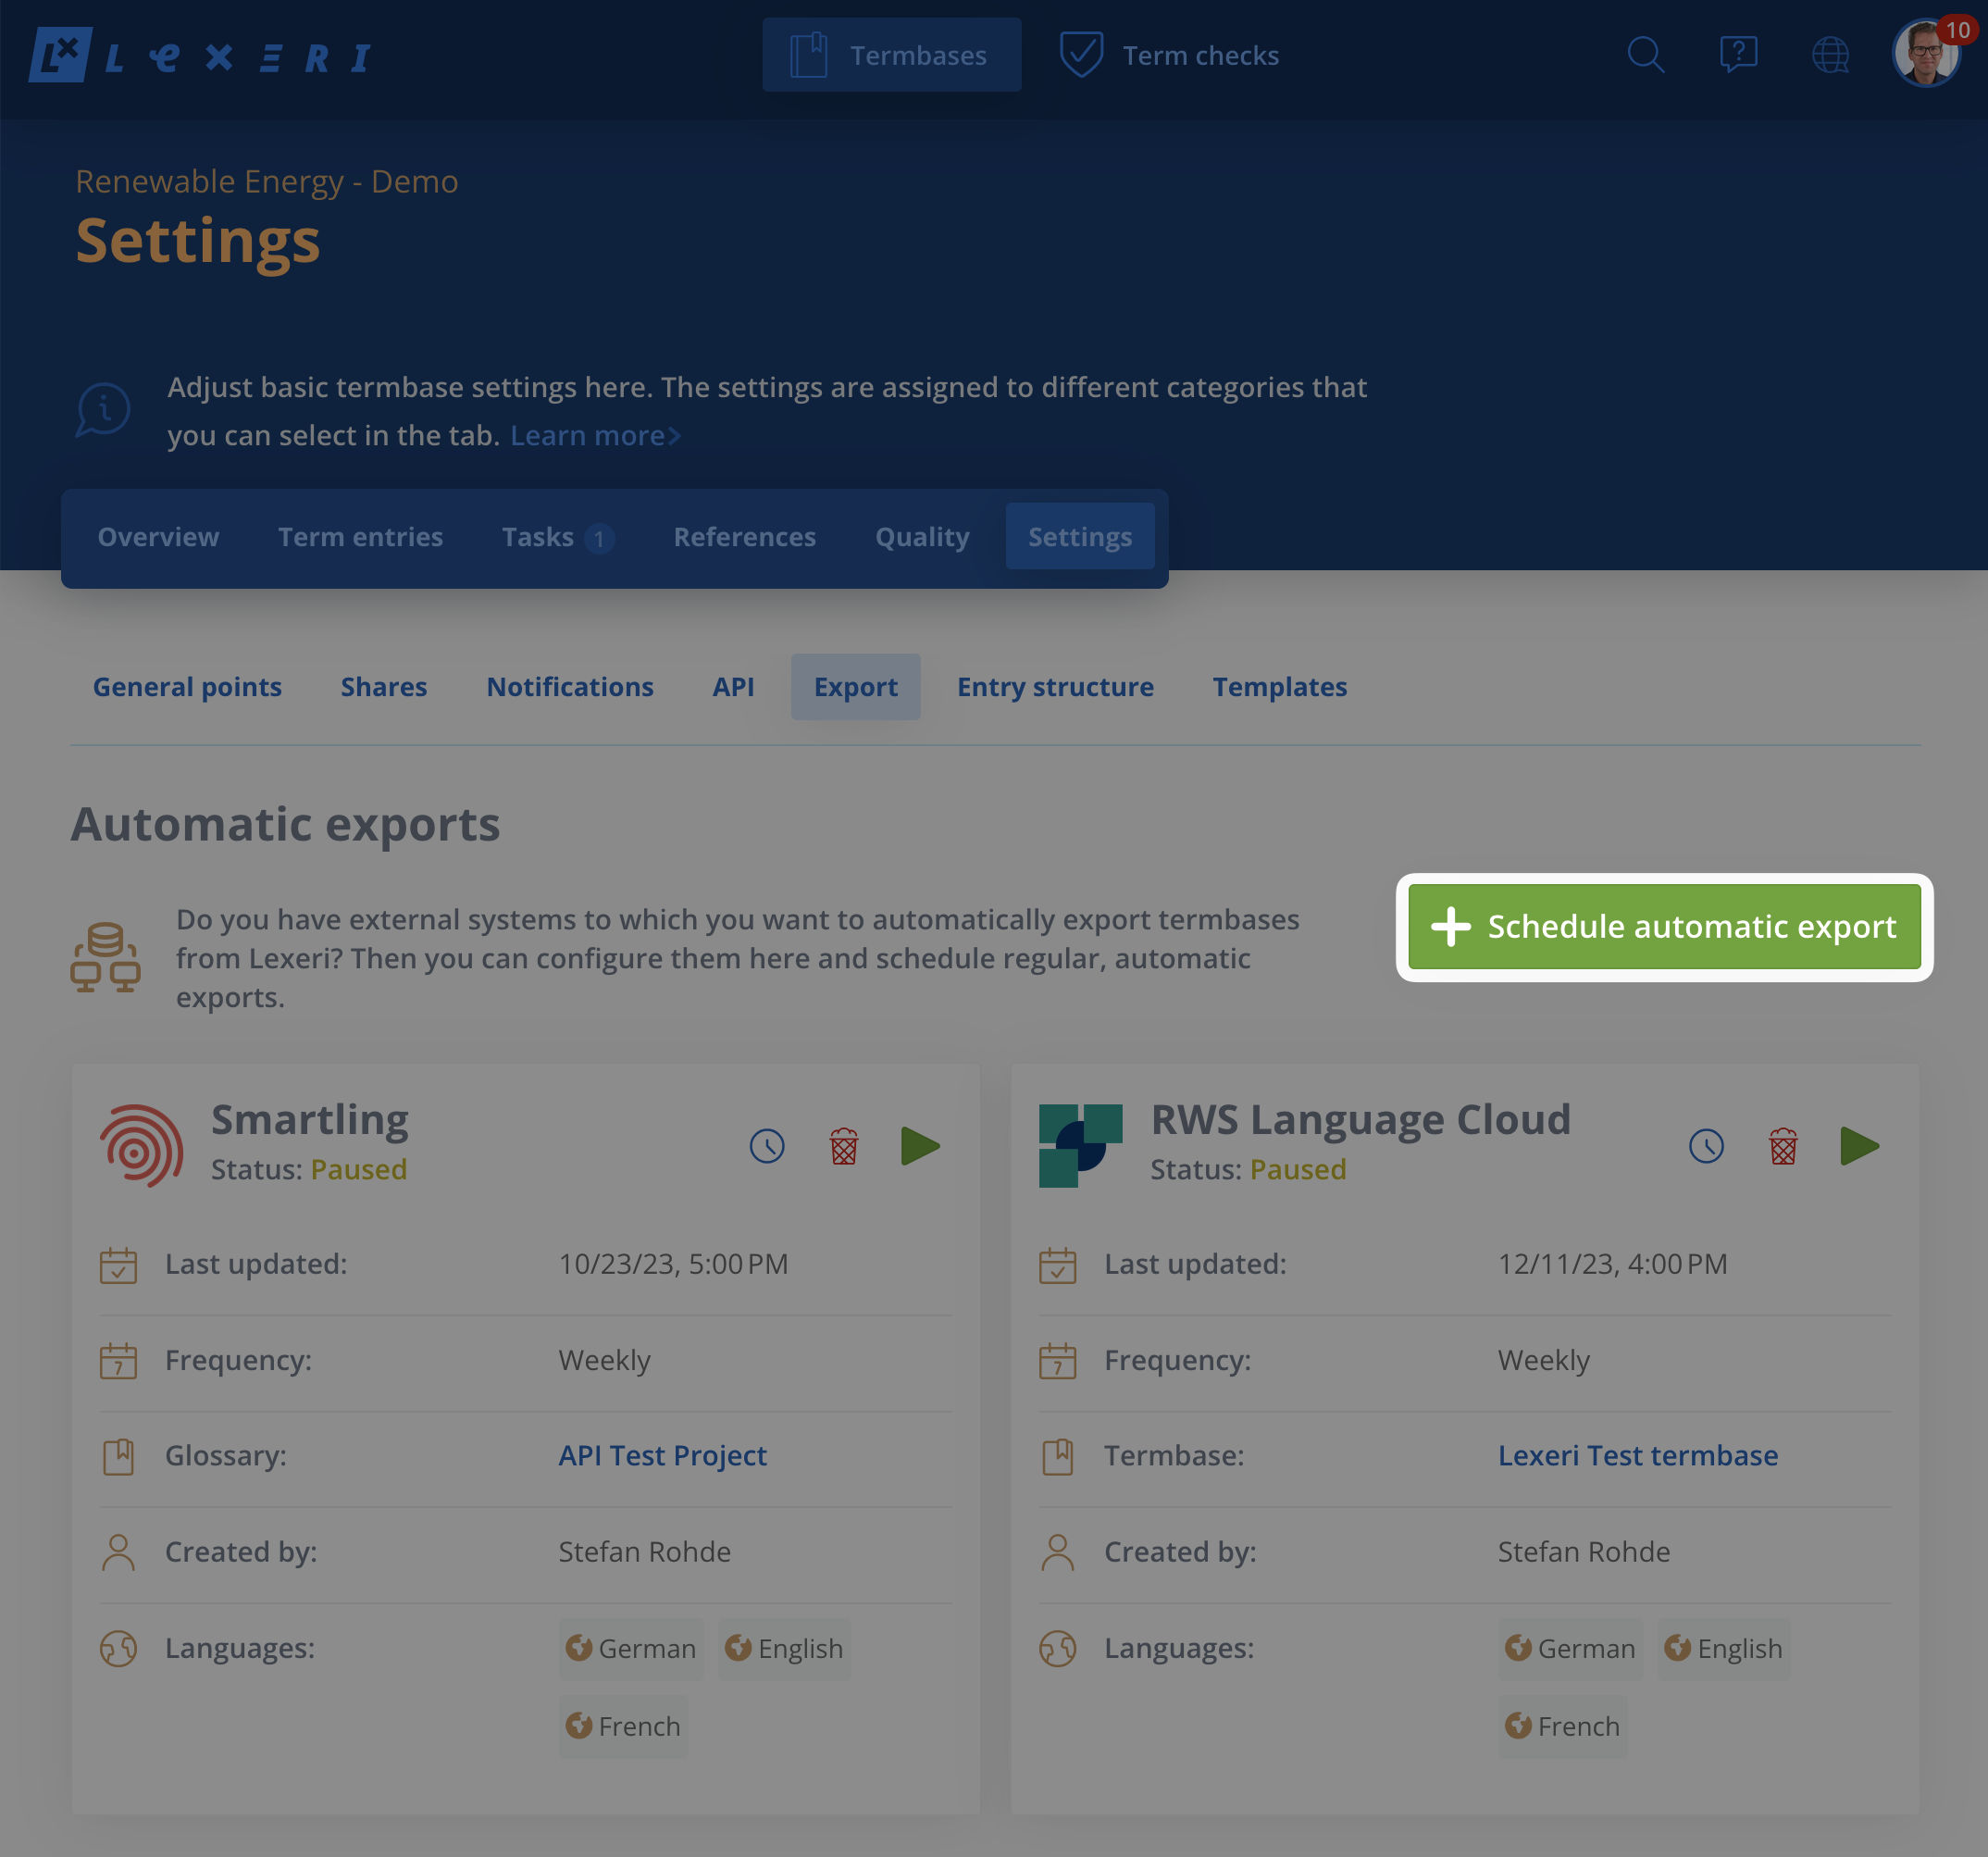Follow the Learn more link
Image resolution: width=1988 pixels, height=1857 pixels.
(x=596, y=436)
